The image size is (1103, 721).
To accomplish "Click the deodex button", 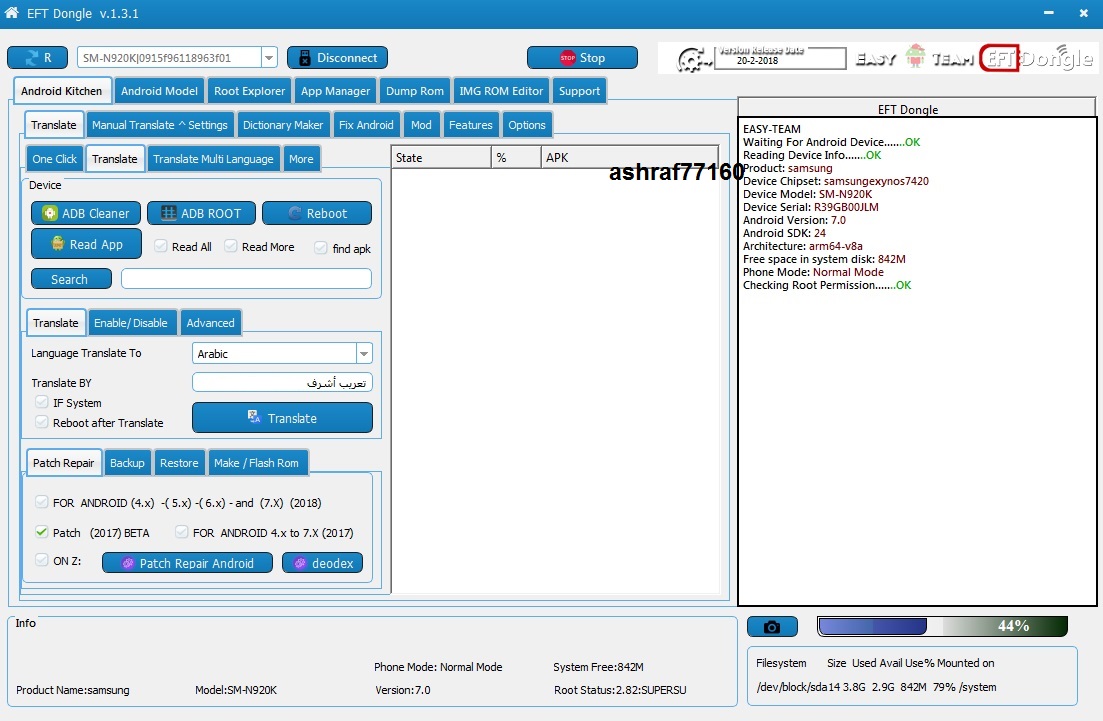I will [x=322, y=563].
